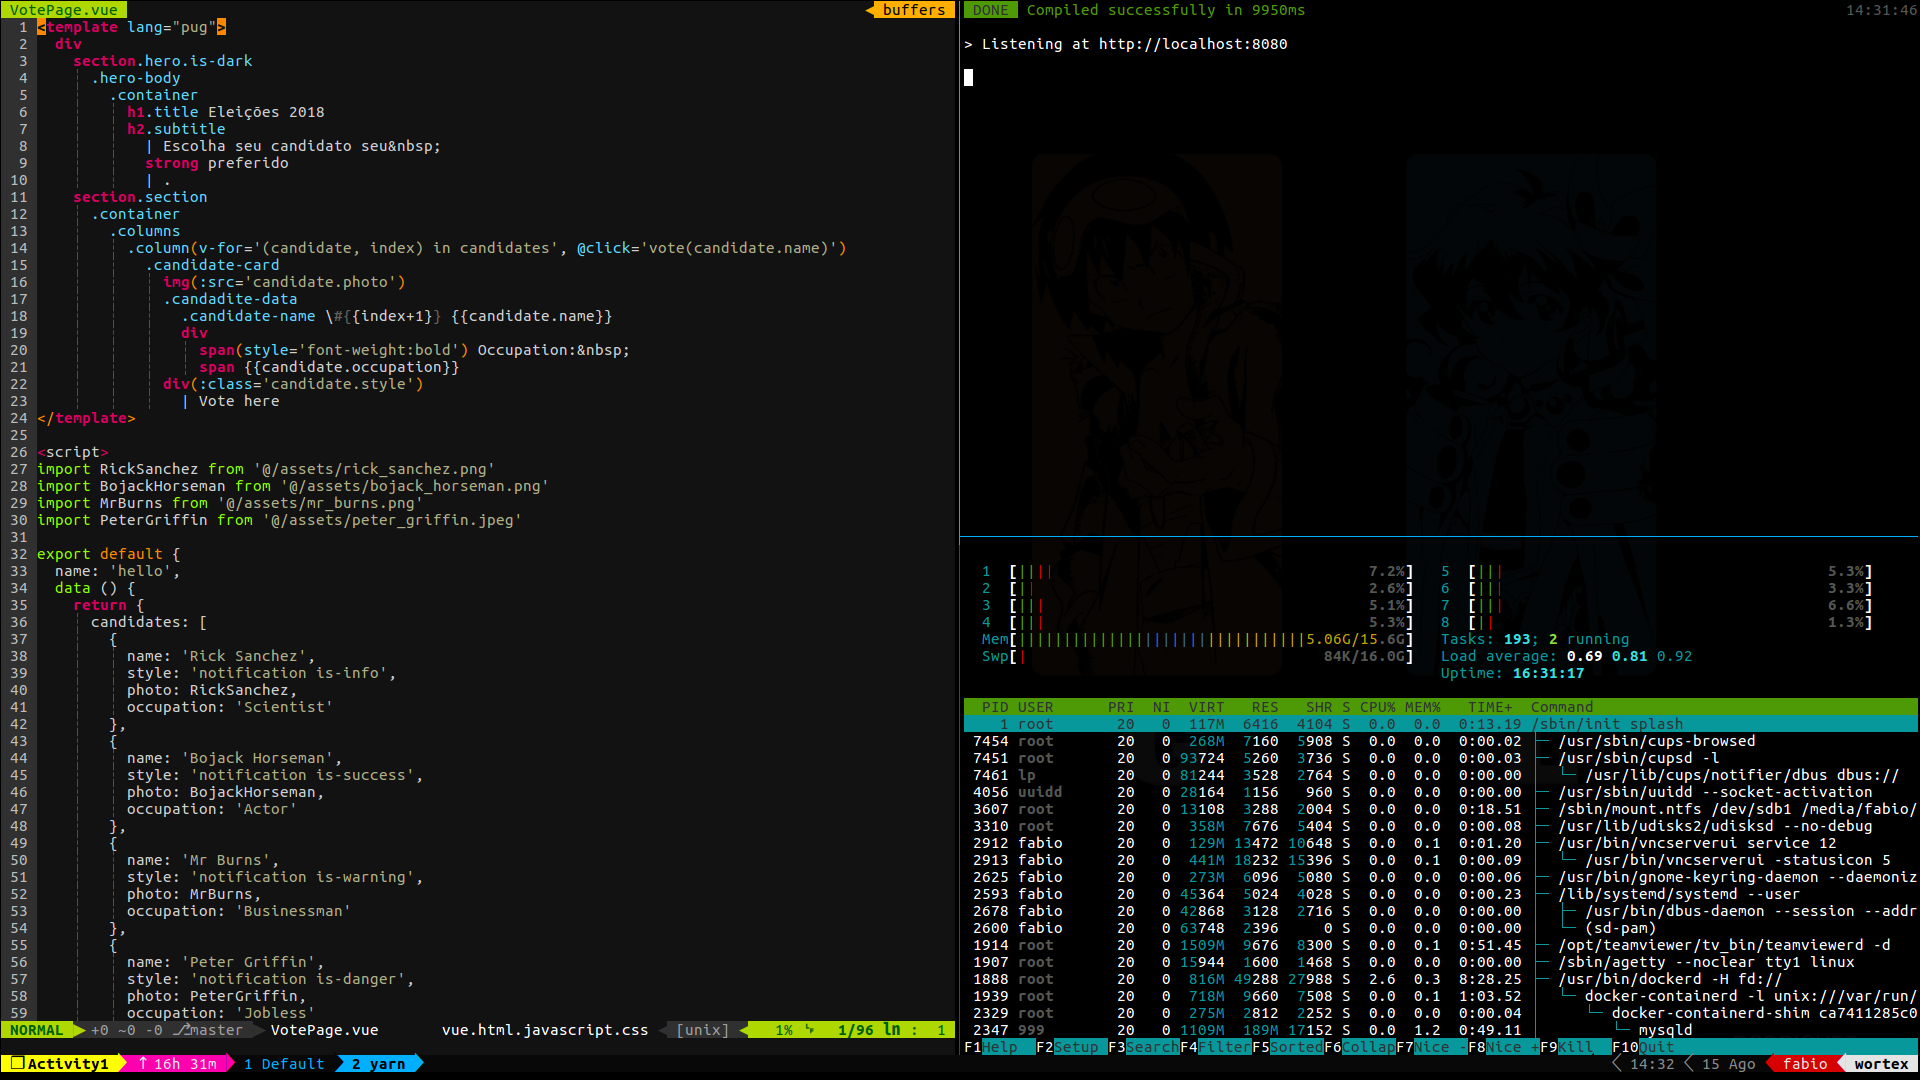Click the green DONE badge
1920x1080 pixels.
pos(990,10)
